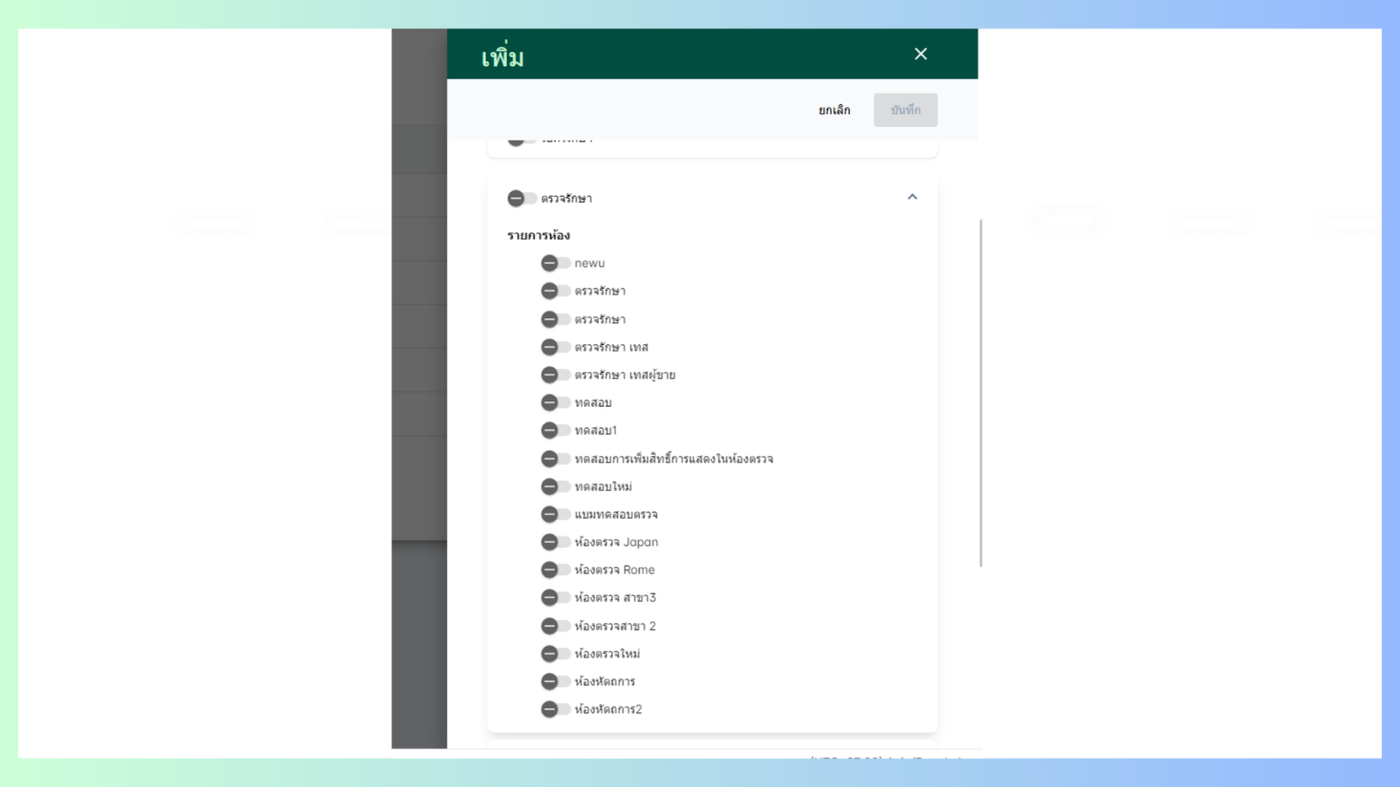Screen dimensions: 1400x787
Task: Toggle the ห้องหัตถการ2 room switch
Action: point(555,709)
